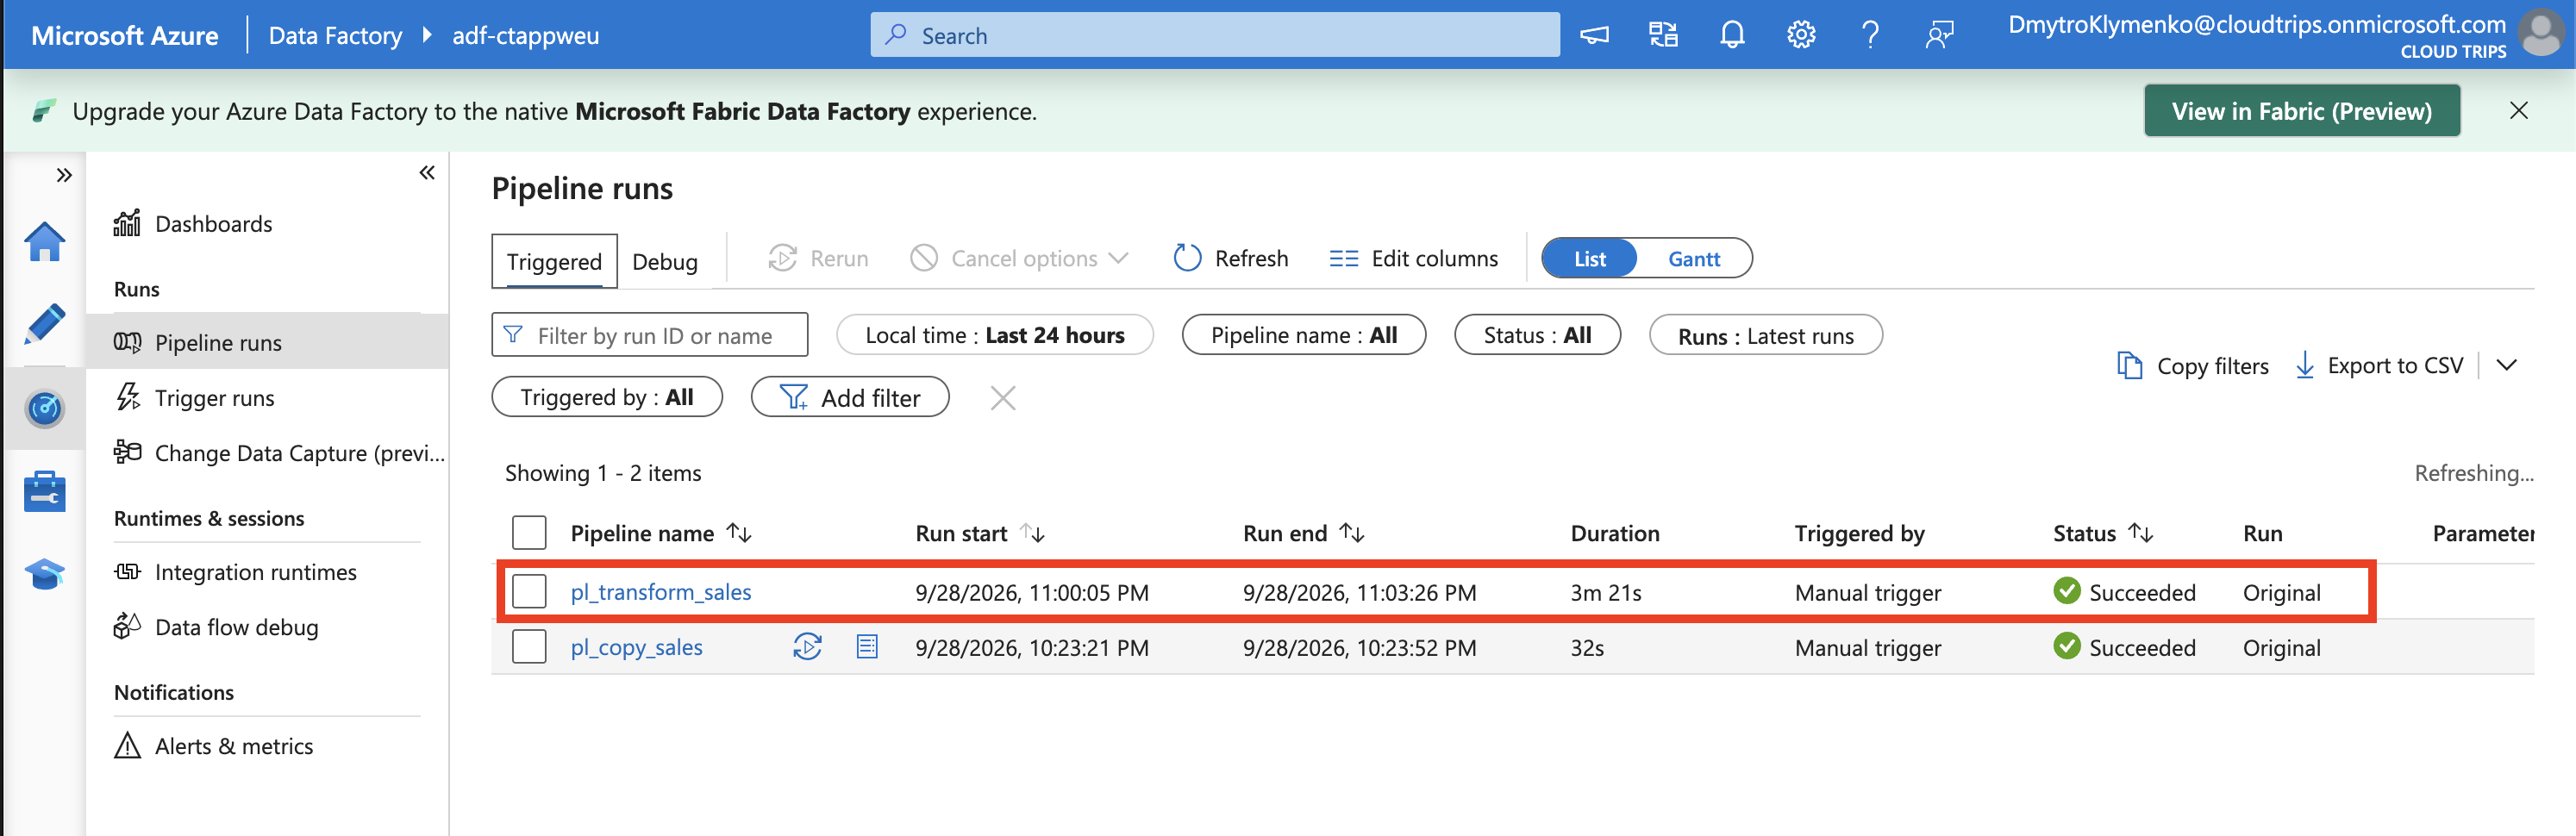
Task: Click rerun icon on pl_copy_sales row
Action: tap(807, 647)
